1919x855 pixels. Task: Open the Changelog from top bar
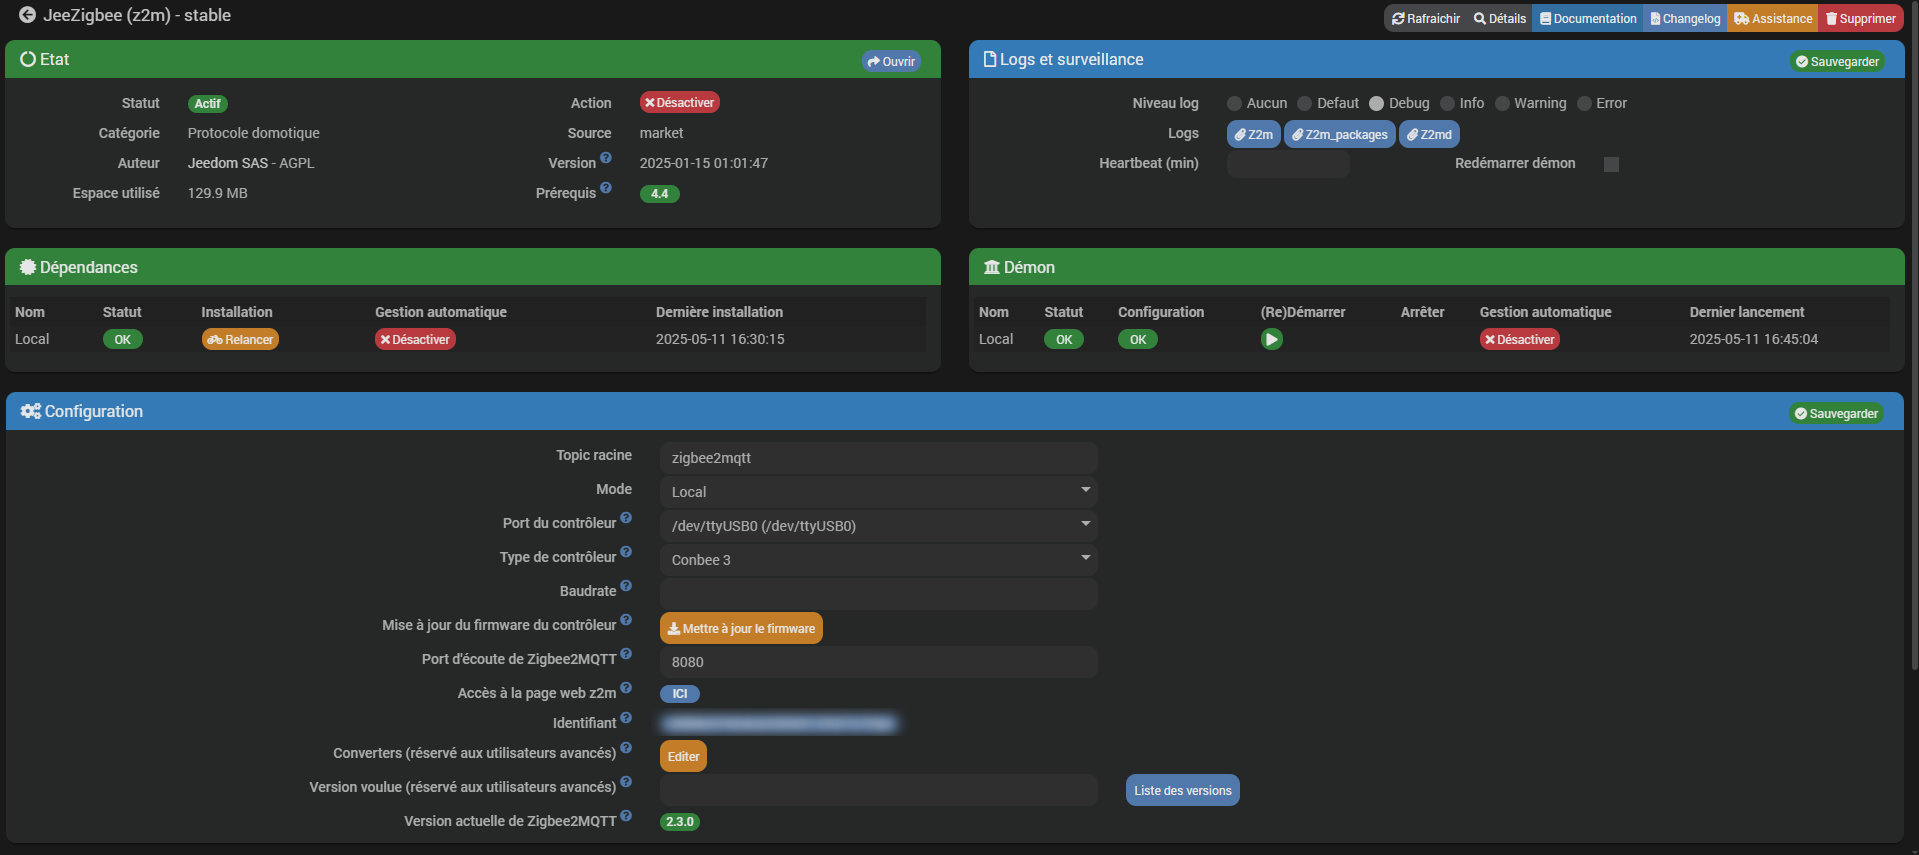1685,18
